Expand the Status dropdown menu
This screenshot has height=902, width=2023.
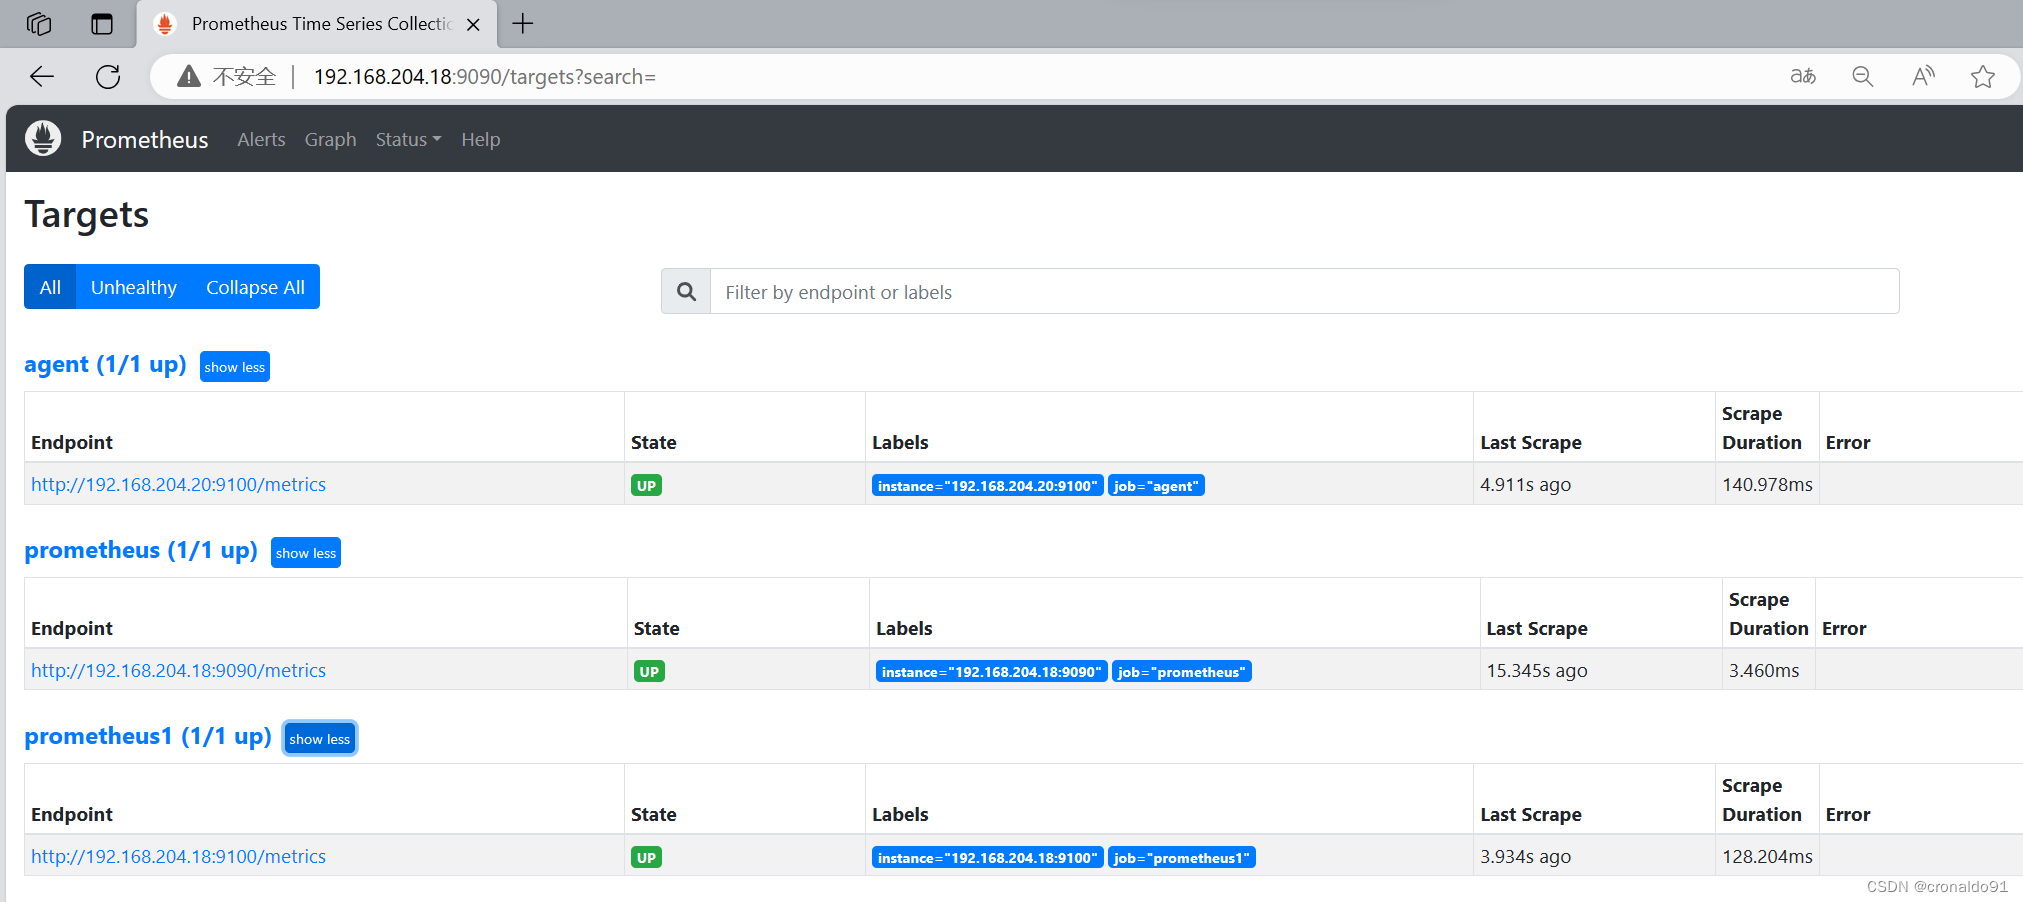tap(408, 139)
